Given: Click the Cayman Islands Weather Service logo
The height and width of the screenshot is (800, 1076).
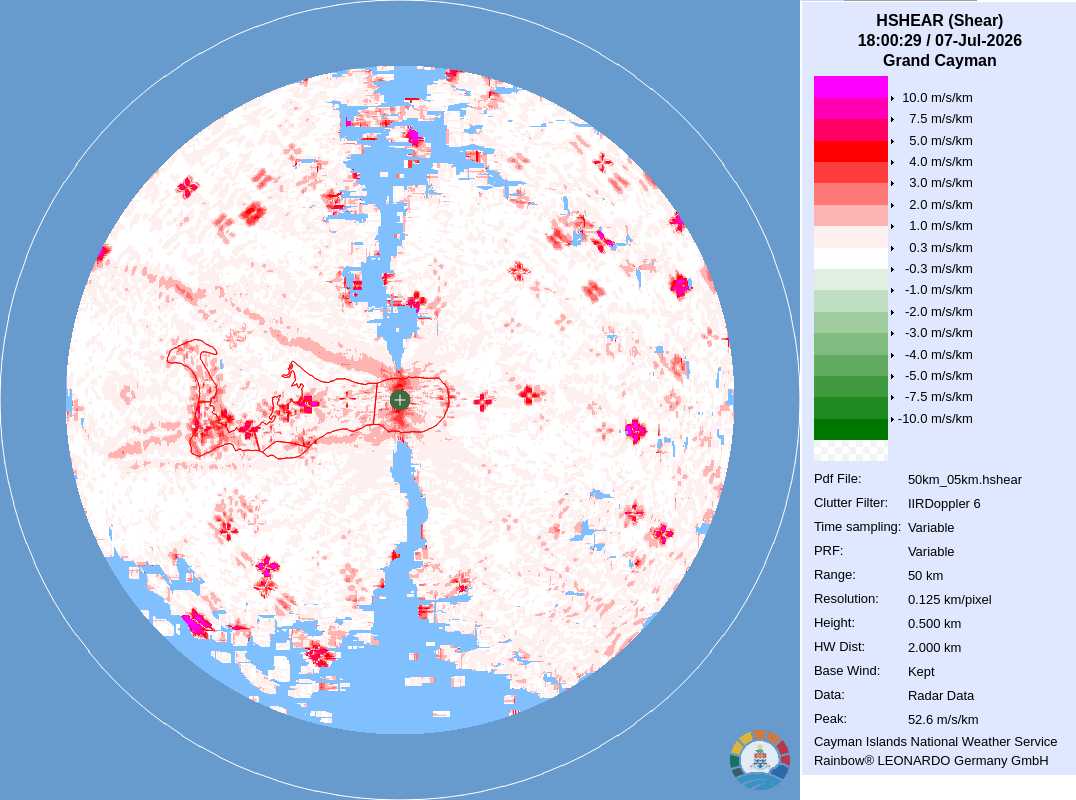Looking at the screenshot, I should point(760,760).
